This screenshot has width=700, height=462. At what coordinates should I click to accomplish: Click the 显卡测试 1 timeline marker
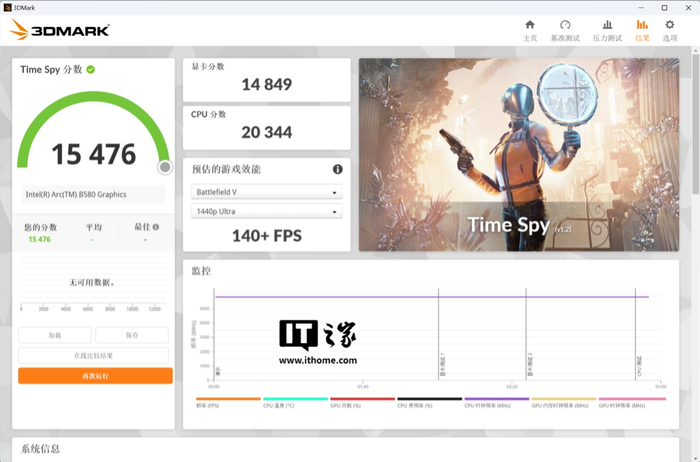pos(442,365)
